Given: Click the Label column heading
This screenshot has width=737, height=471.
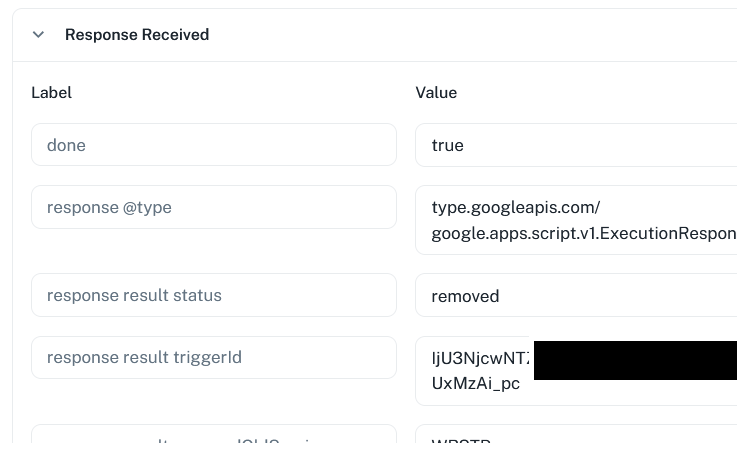Looking at the screenshot, I should click(51, 93).
